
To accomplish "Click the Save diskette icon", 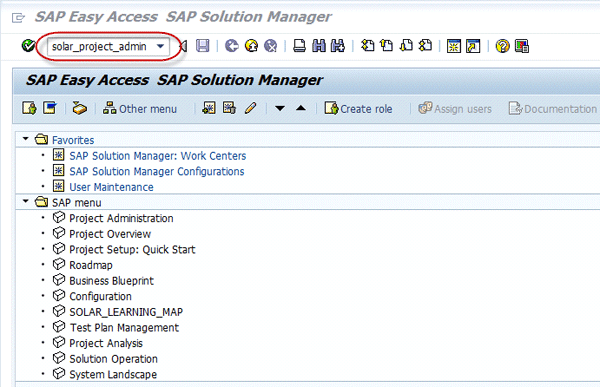I will [202, 46].
